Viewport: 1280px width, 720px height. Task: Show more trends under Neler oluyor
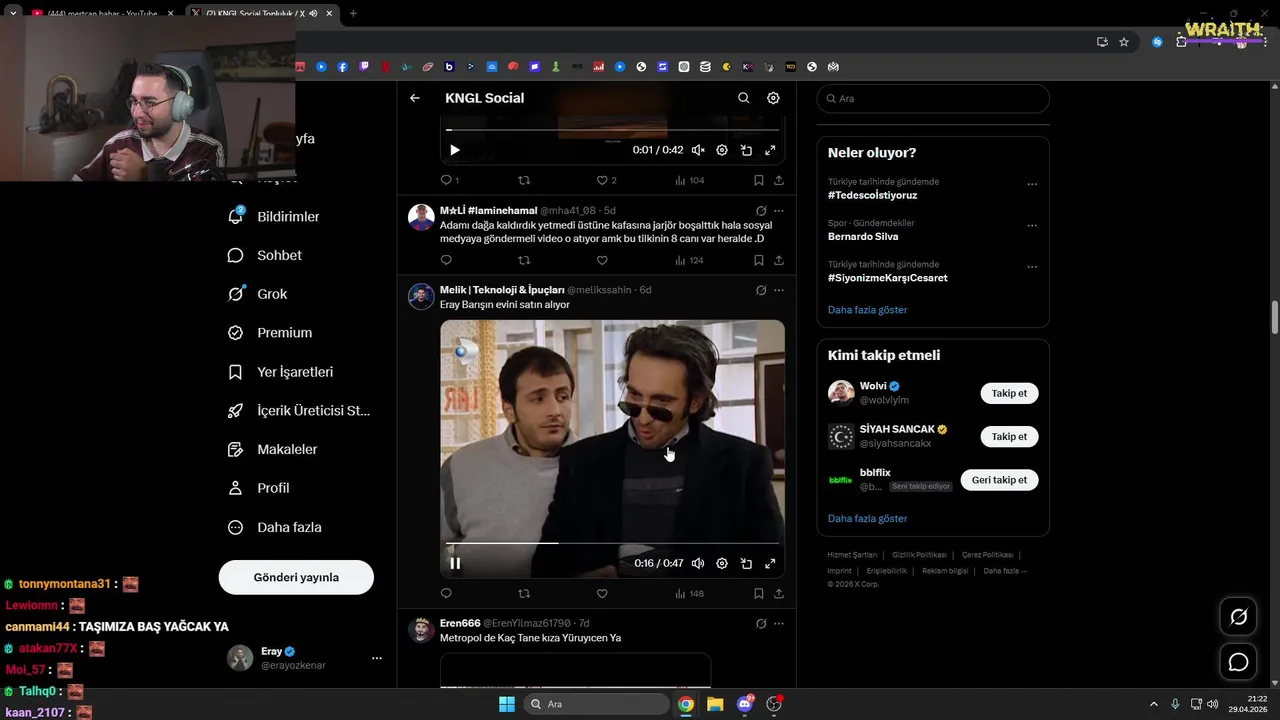pos(867,310)
